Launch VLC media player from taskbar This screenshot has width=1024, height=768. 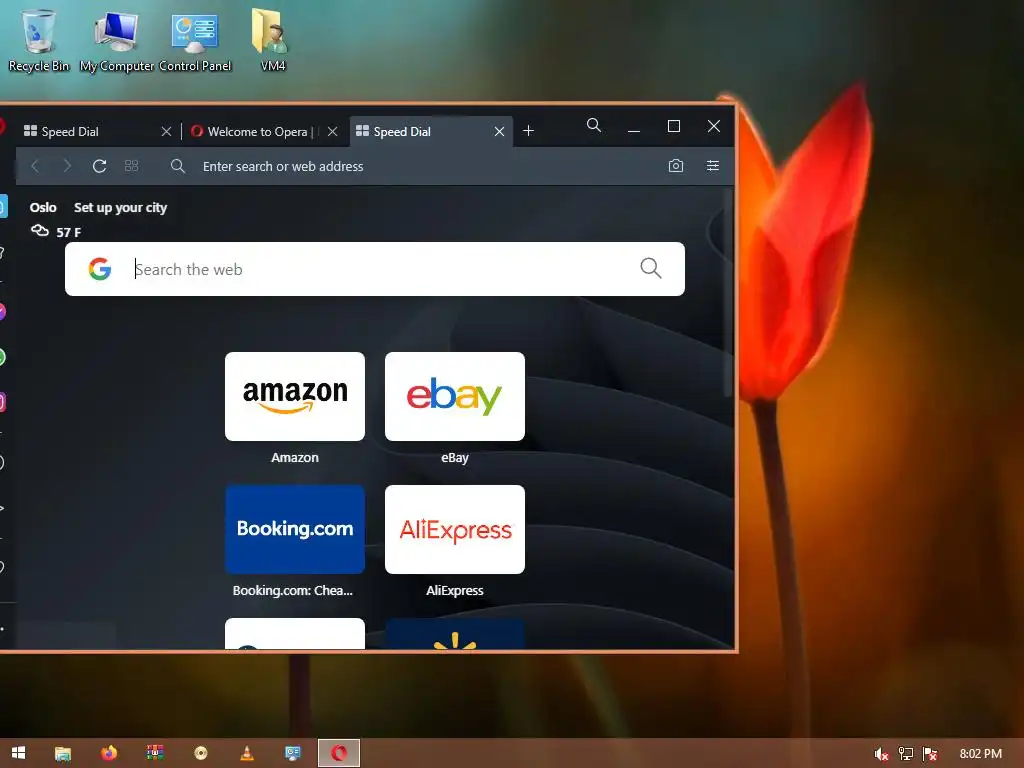tap(247, 753)
